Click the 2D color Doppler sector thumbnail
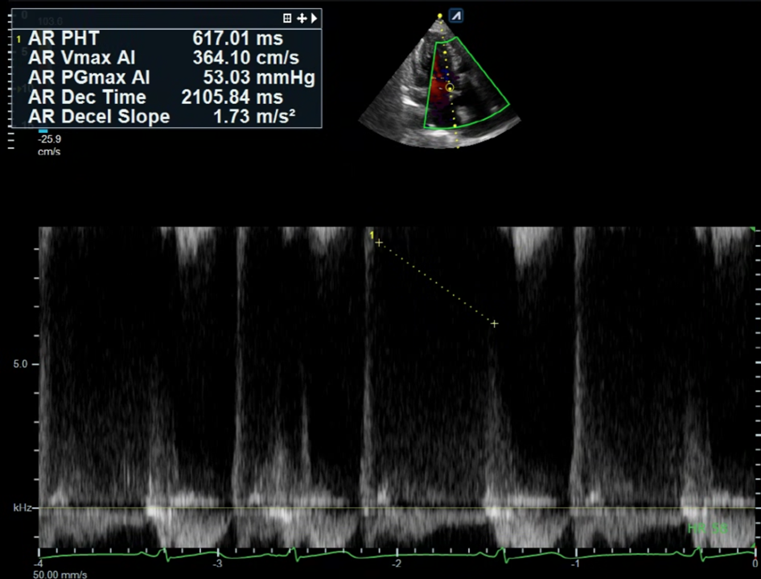The height and width of the screenshot is (579, 761). [439, 82]
